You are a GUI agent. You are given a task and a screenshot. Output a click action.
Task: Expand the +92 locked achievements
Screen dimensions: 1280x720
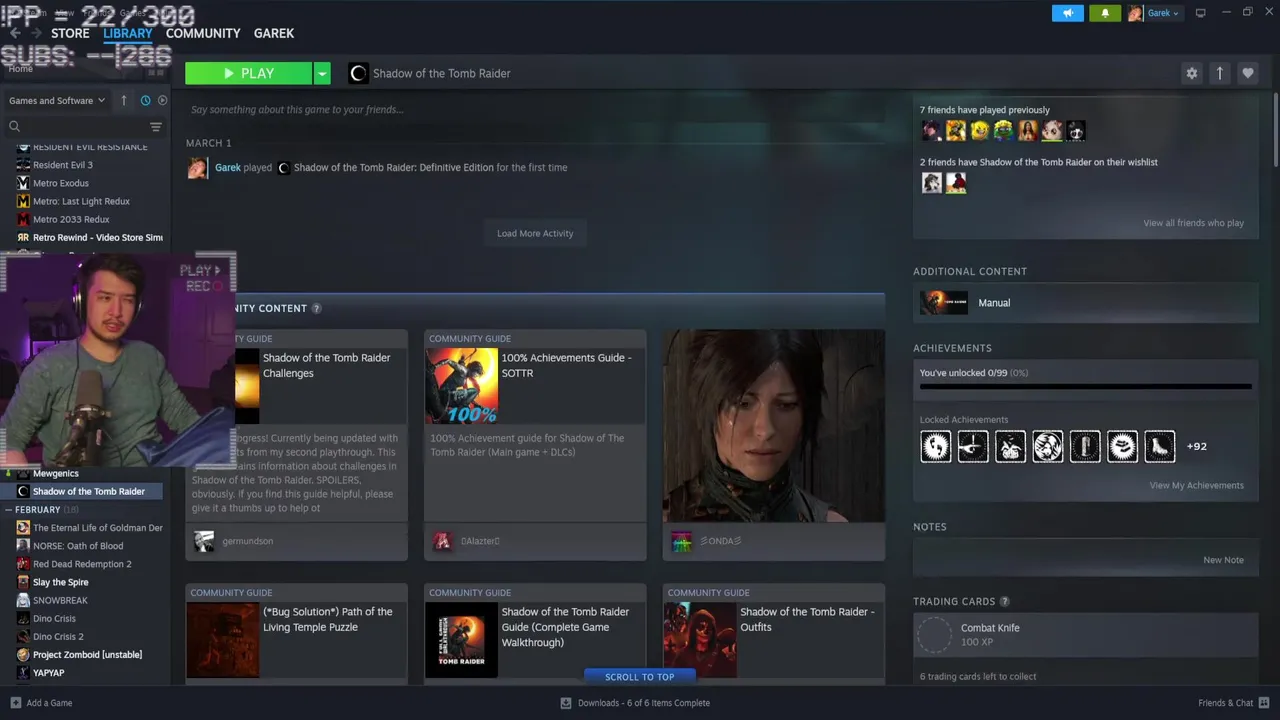pyautogui.click(x=1196, y=446)
